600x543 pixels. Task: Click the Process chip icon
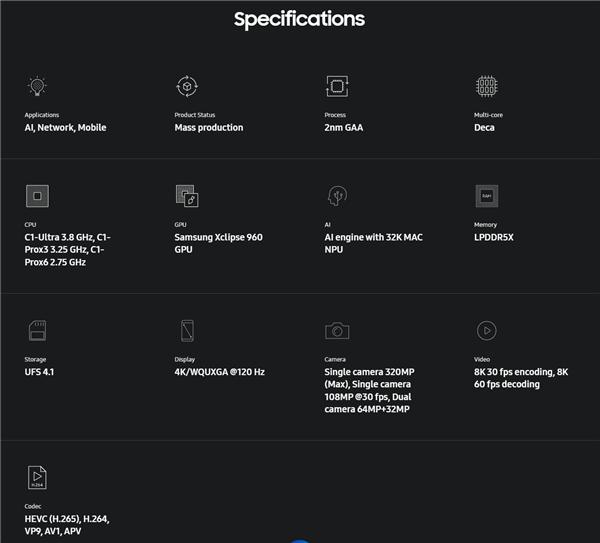[336, 86]
